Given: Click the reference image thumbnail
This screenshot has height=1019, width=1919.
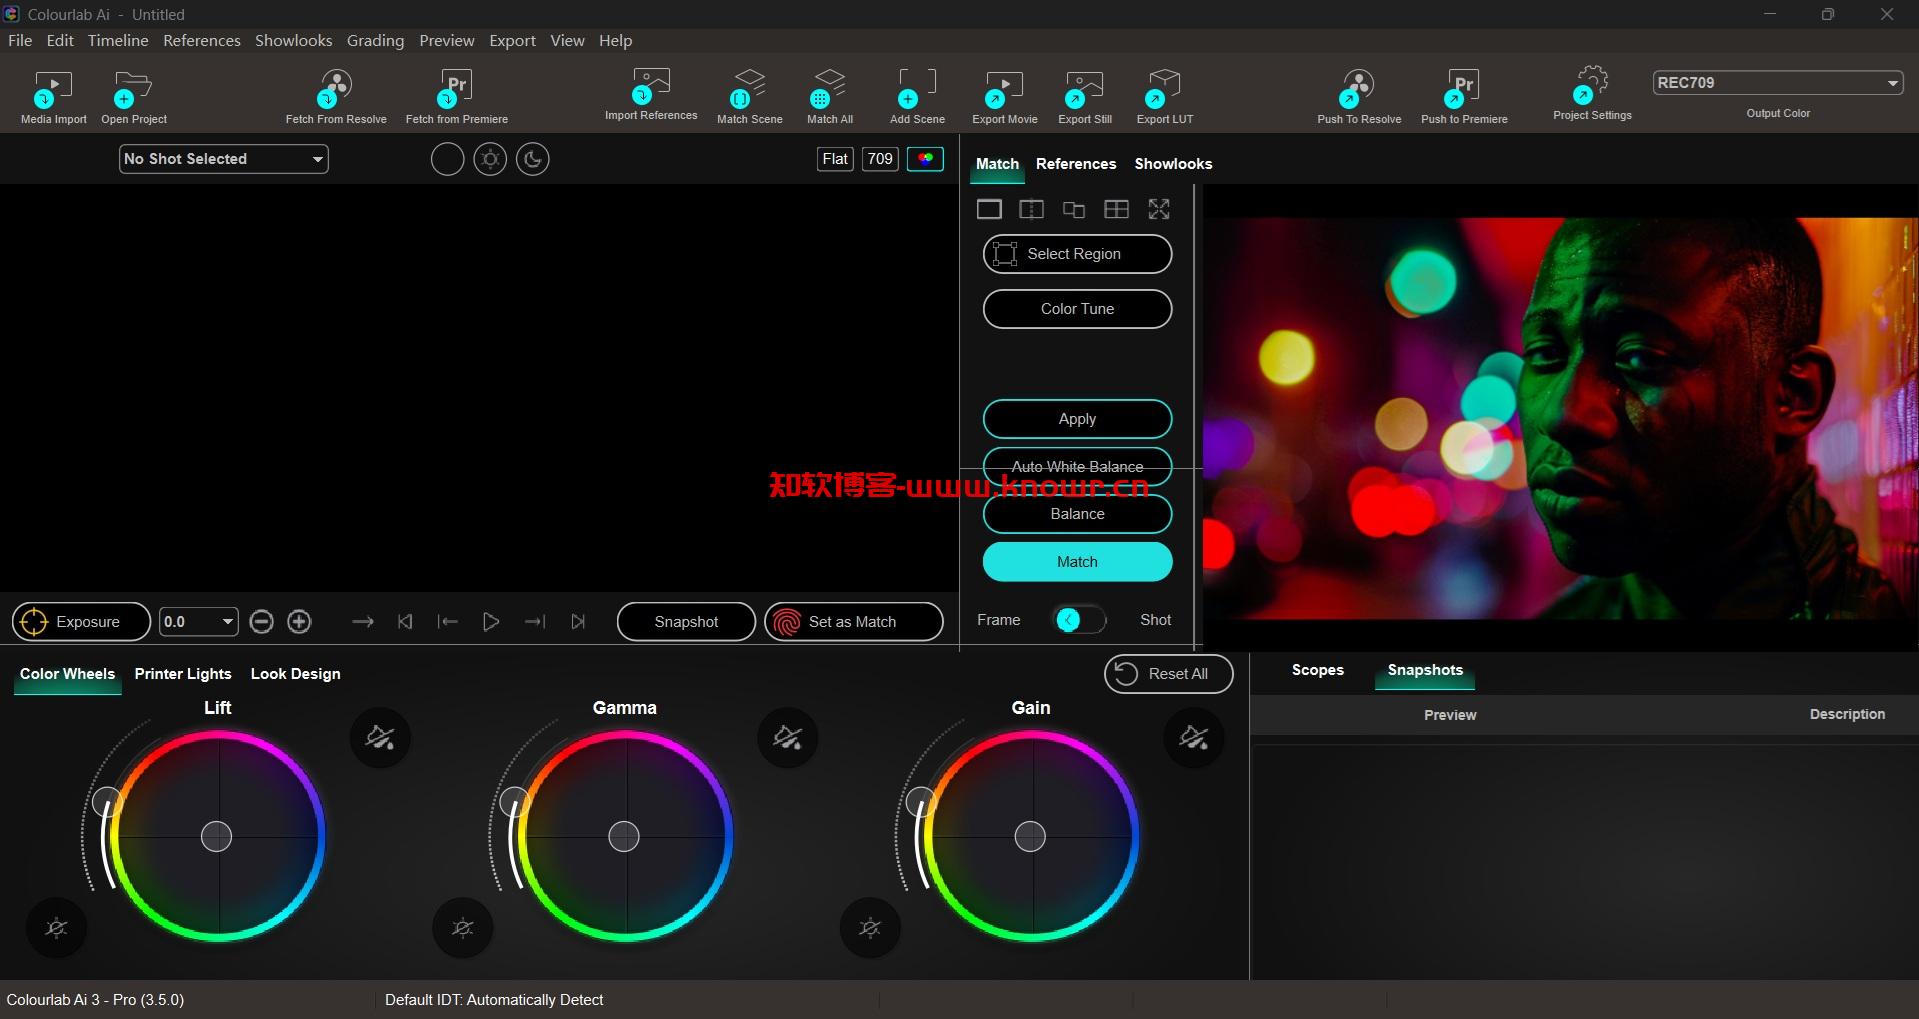Looking at the screenshot, I should point(1559,418).
